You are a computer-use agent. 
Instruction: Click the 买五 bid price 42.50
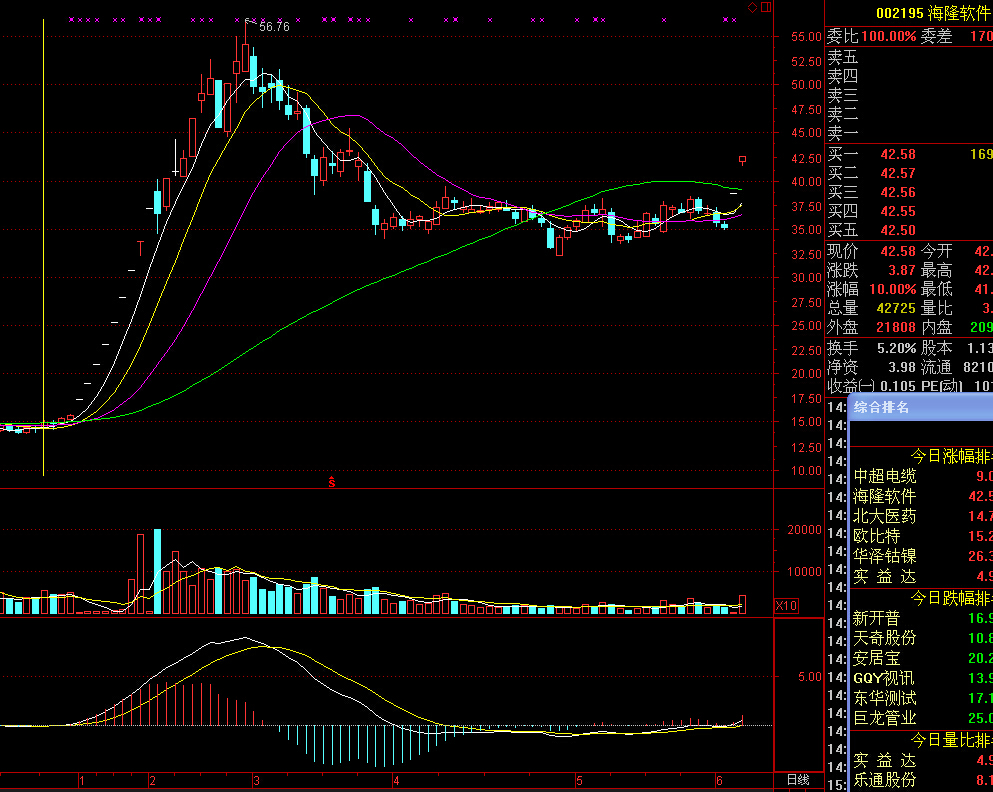tap(898, 230)
